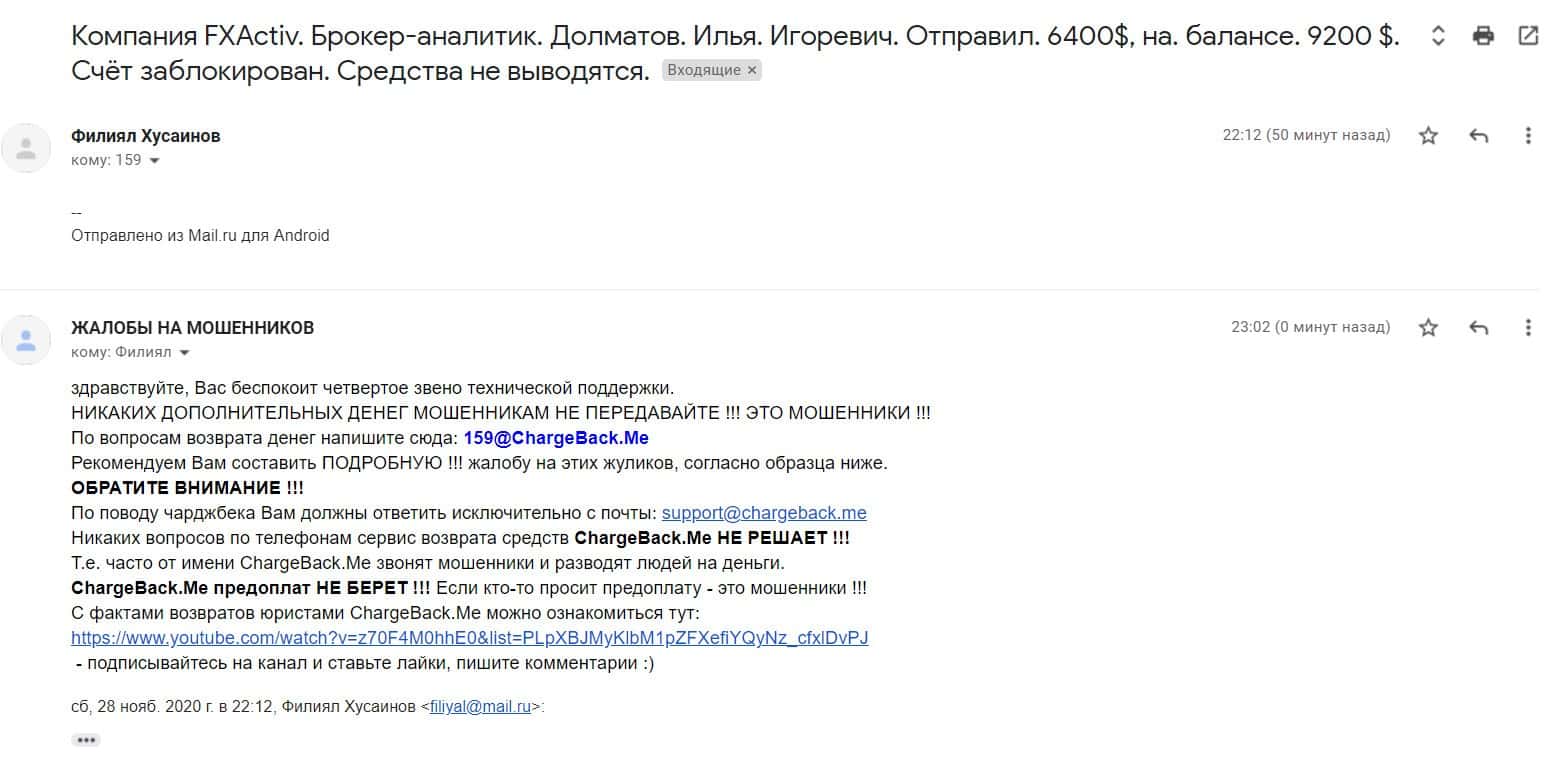Expand or collapse all messages
The image size is (1558, 766).
coord(1439,37)
